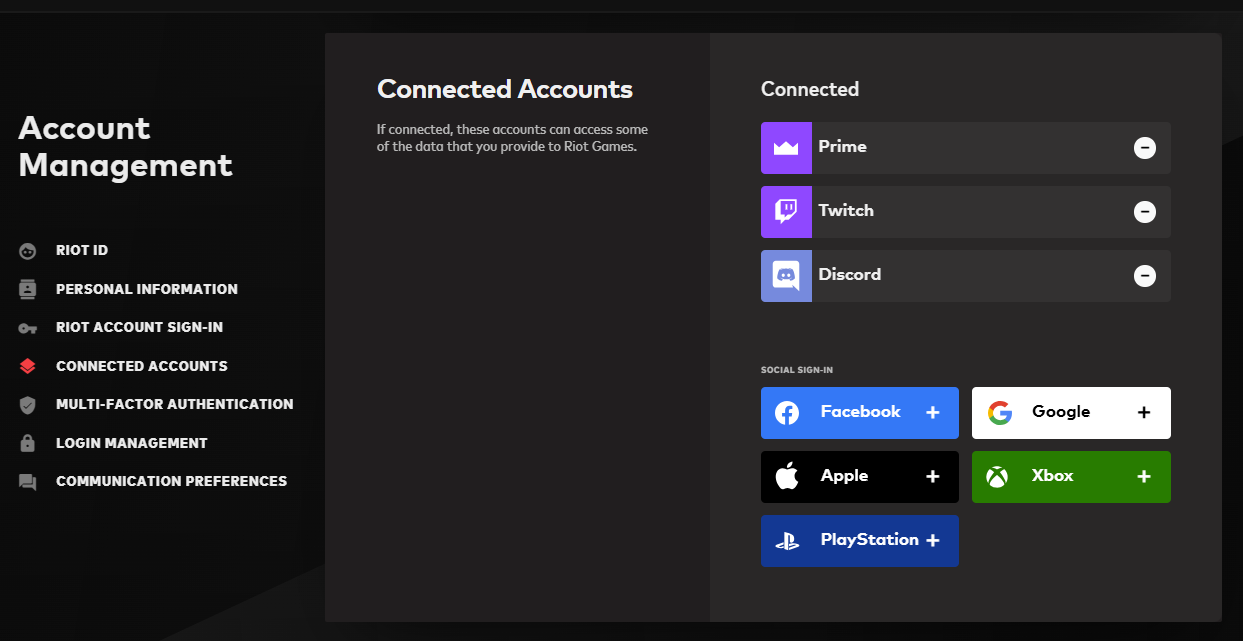Connect the PlayStation account

[x=860, y=541]
